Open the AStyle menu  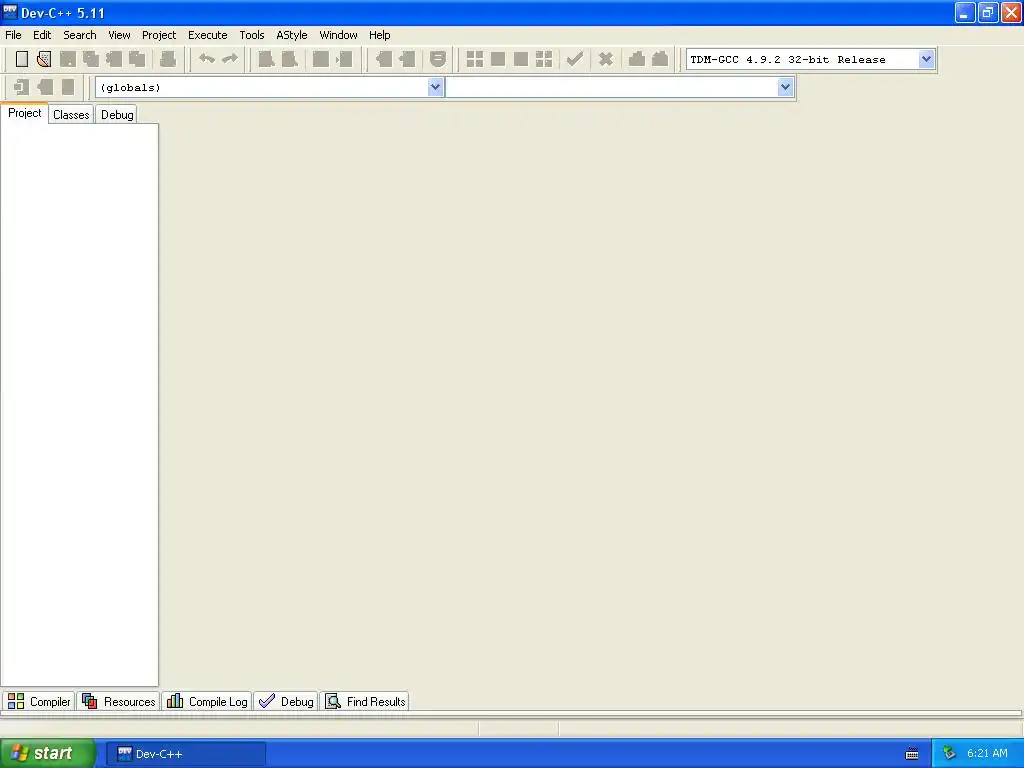[292, 35]
